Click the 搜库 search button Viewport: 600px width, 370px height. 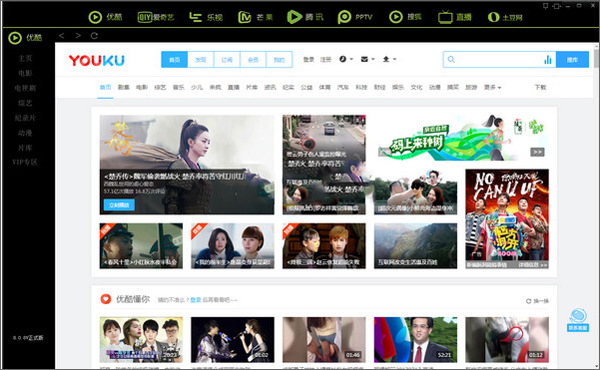coord(572,60)
